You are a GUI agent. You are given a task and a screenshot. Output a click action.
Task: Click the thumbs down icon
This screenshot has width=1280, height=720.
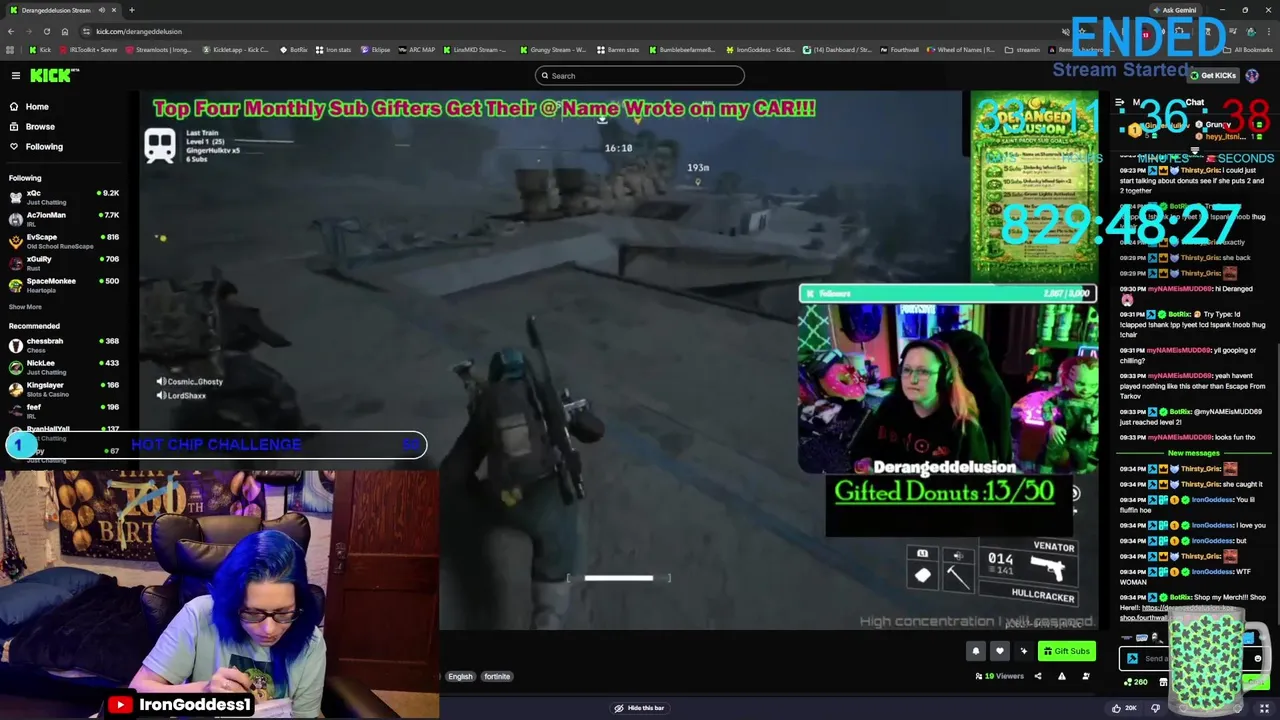pos(1155,708)
